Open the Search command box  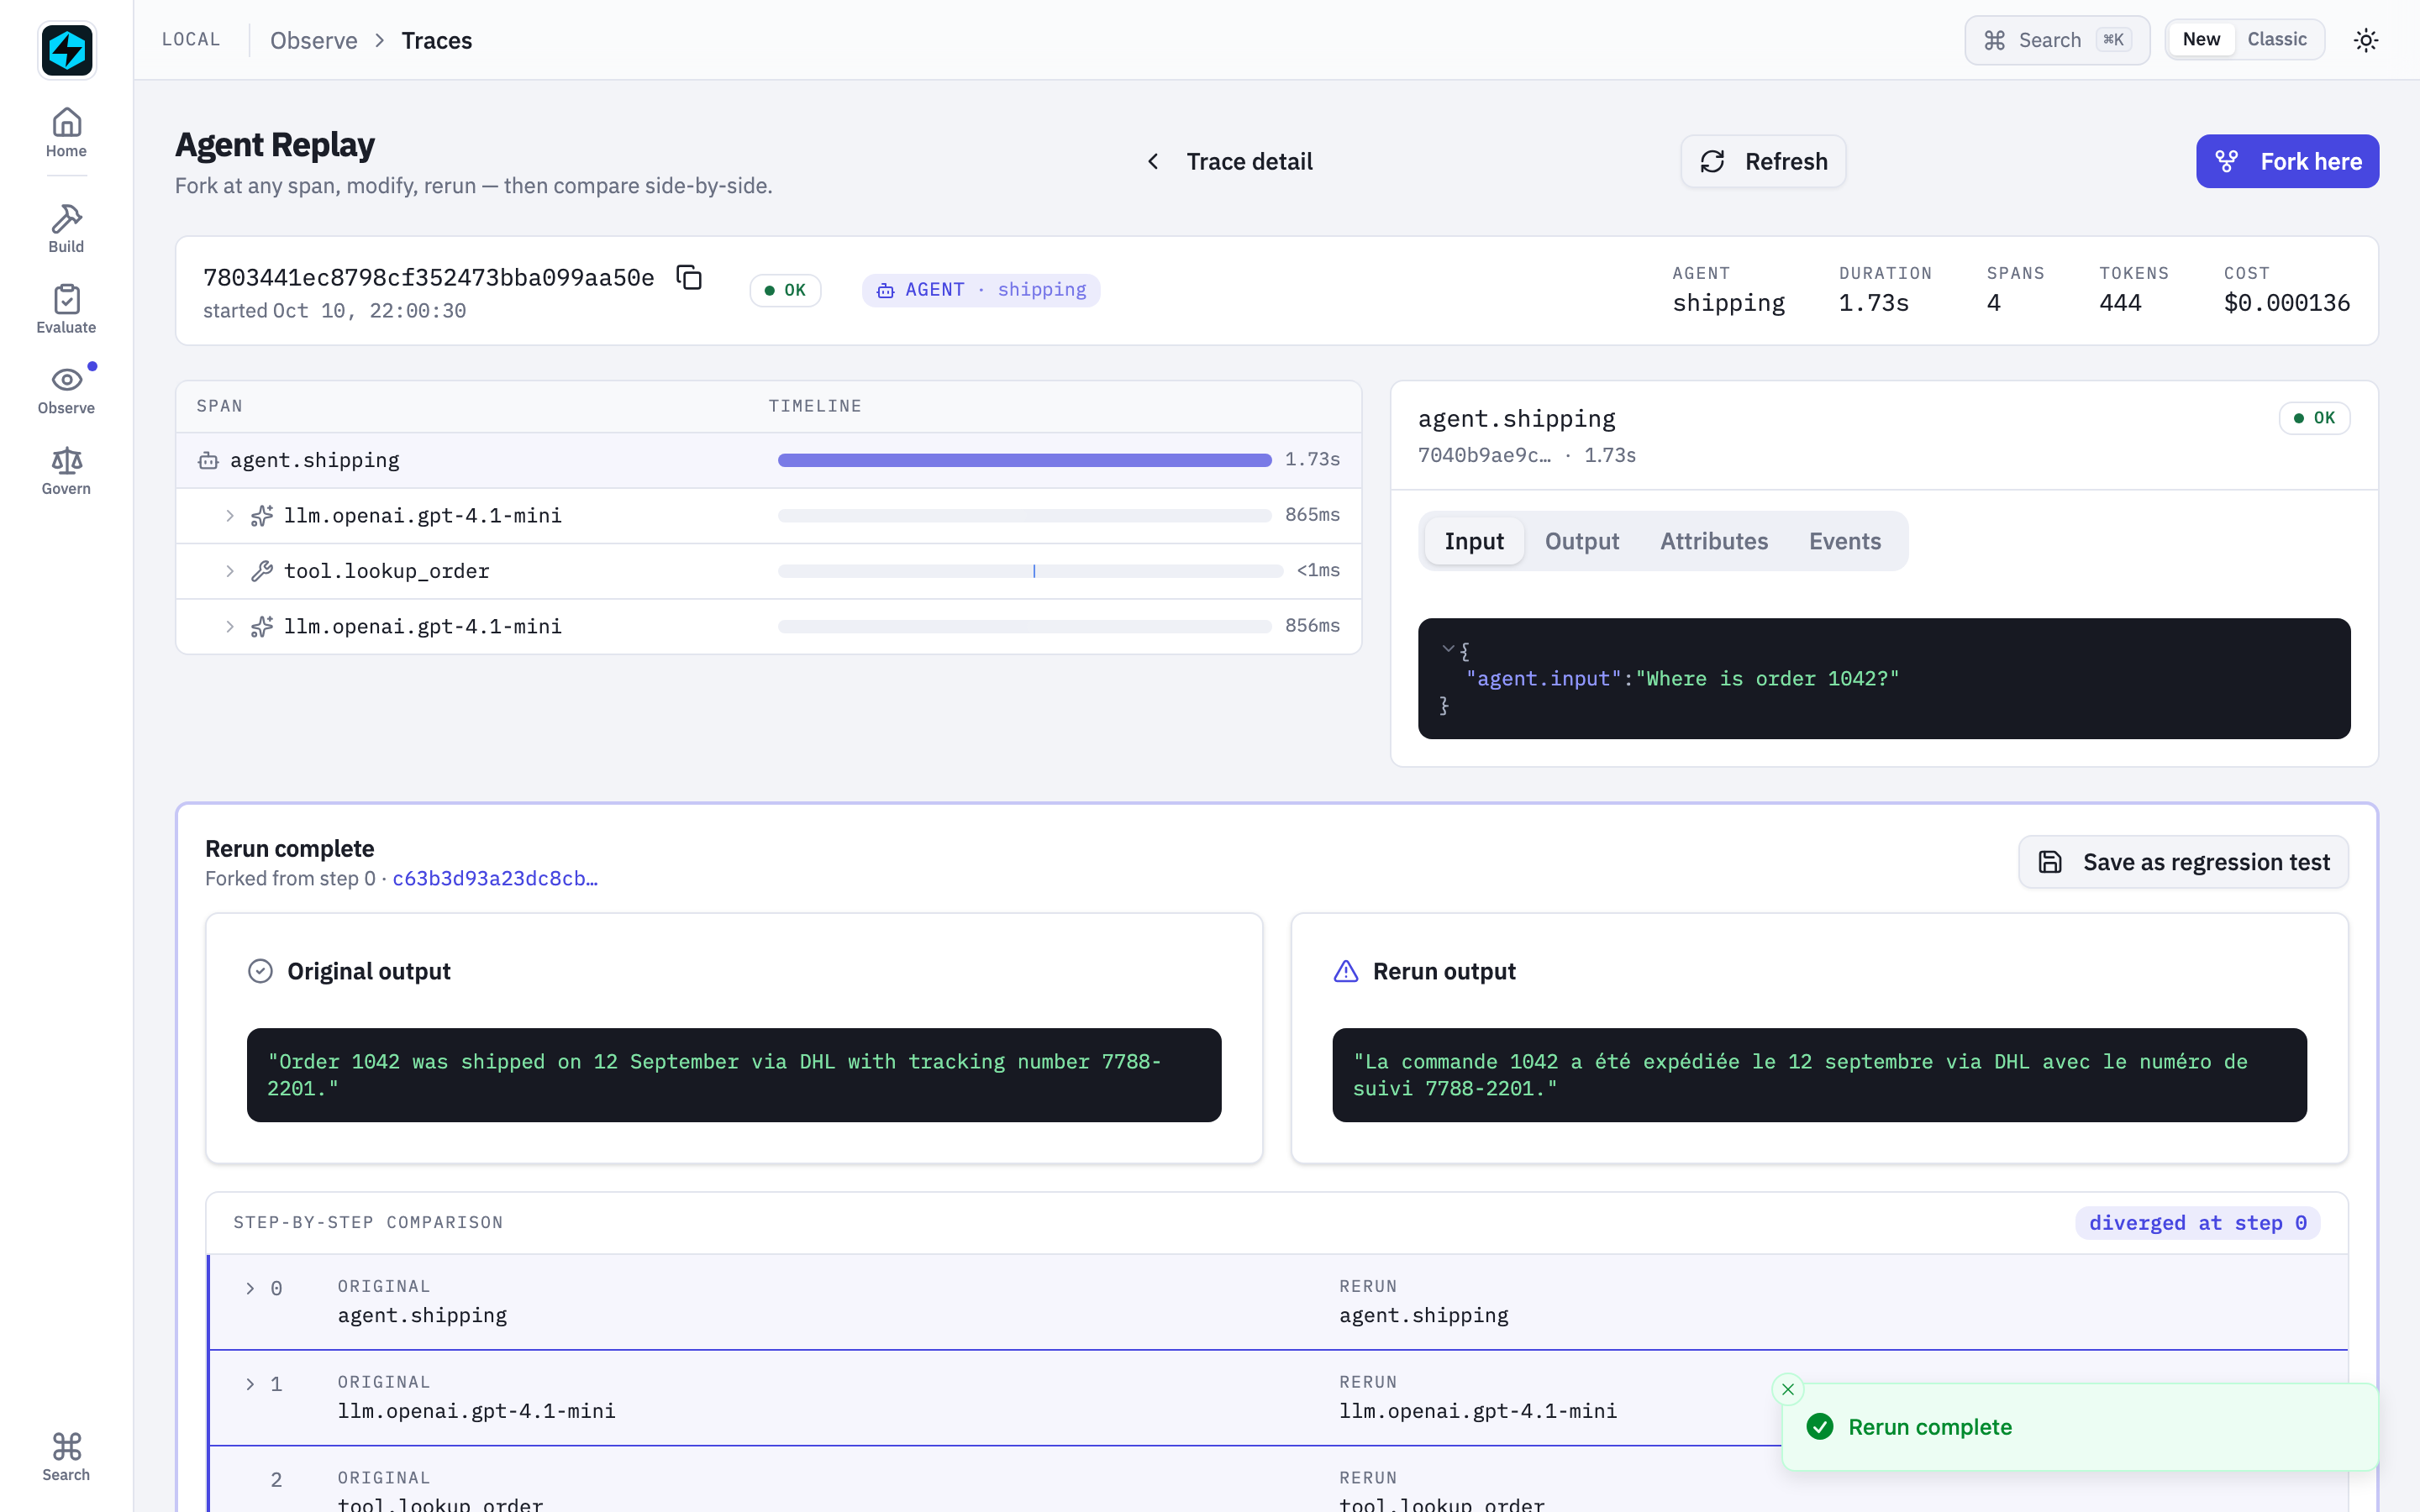click(x=2056, y=40)
